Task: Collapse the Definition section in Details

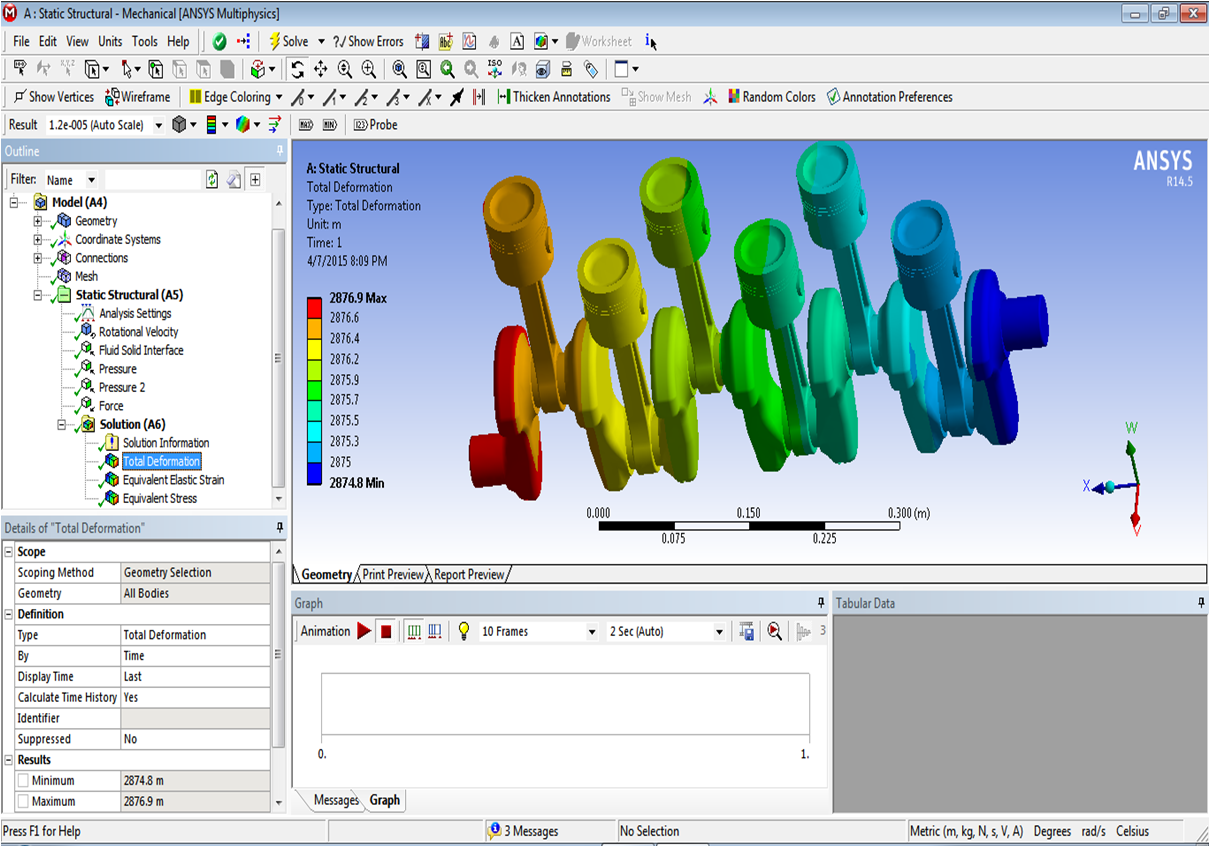Action: 8,614
